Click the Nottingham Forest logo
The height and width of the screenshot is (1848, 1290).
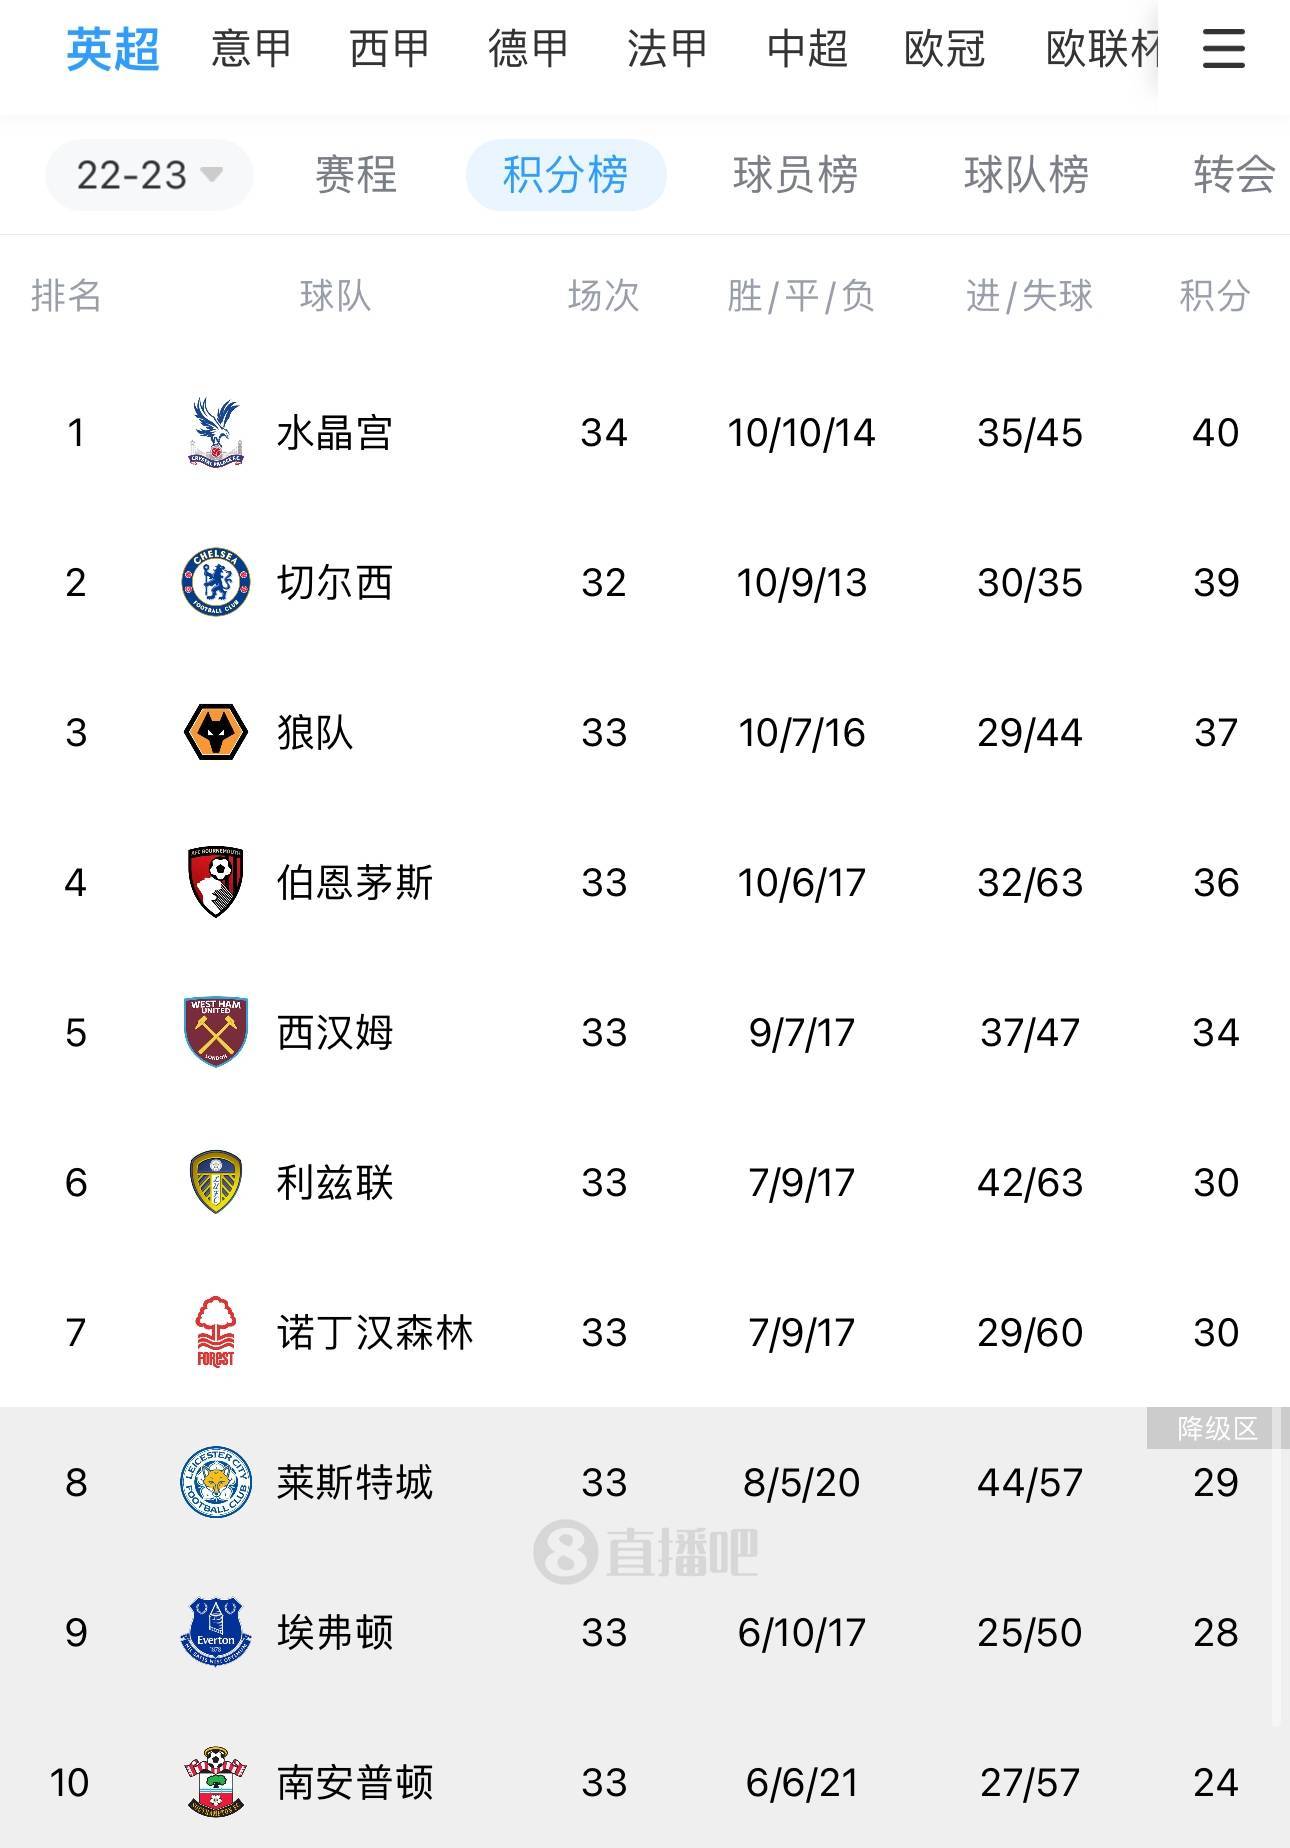coord(216,1332)
